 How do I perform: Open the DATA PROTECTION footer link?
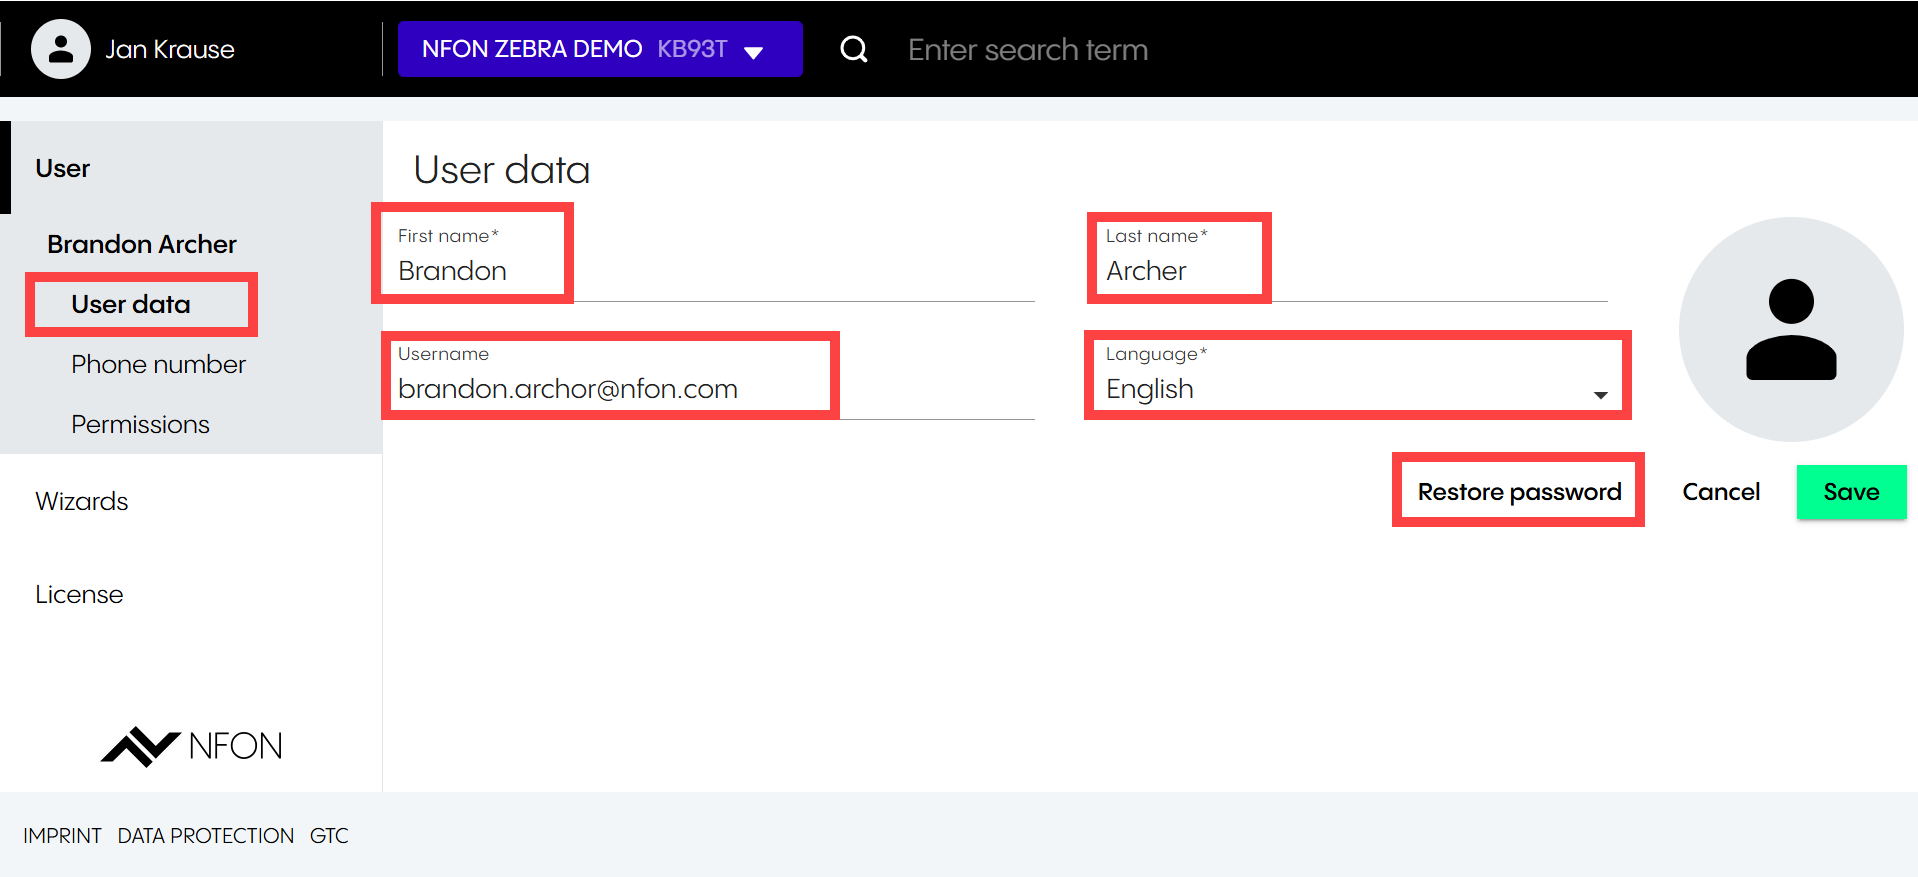pos(206,836)
